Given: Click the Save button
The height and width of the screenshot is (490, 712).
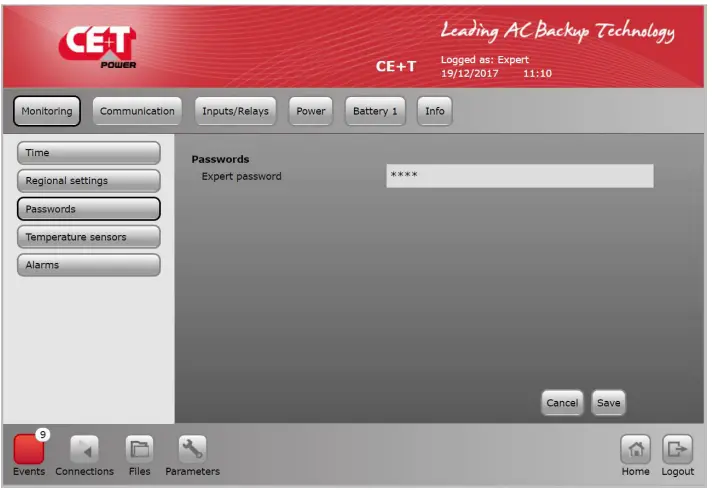Looking at the screenshot, I should point(608,403).
